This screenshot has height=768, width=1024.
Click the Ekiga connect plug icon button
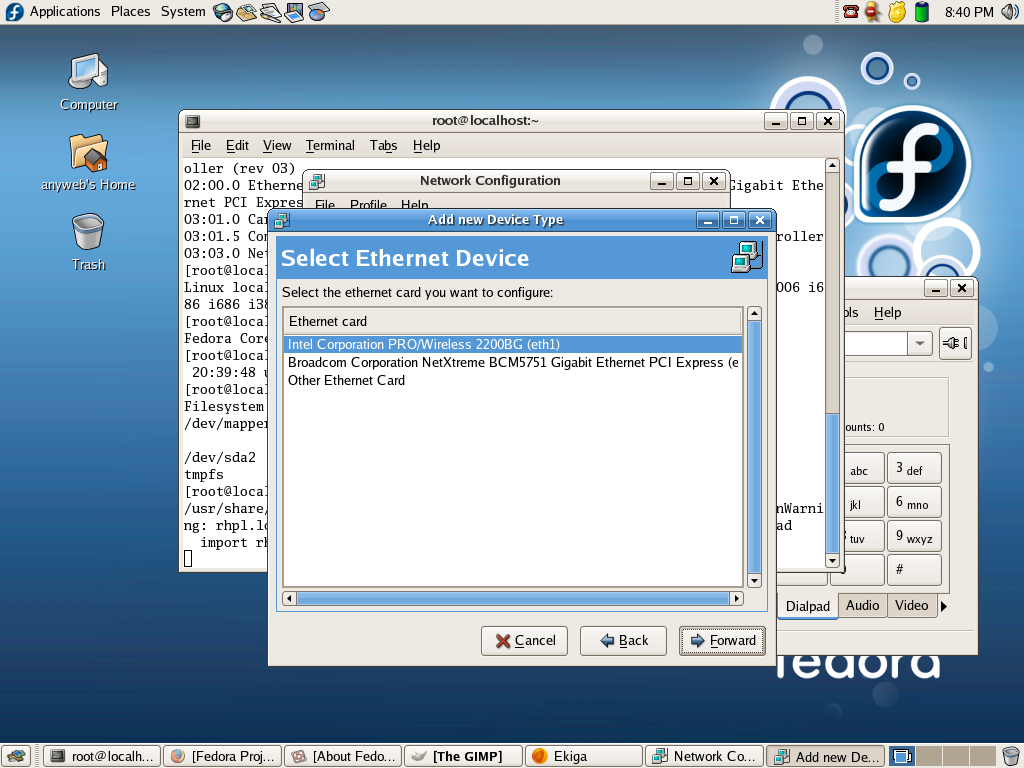point(955,344)
